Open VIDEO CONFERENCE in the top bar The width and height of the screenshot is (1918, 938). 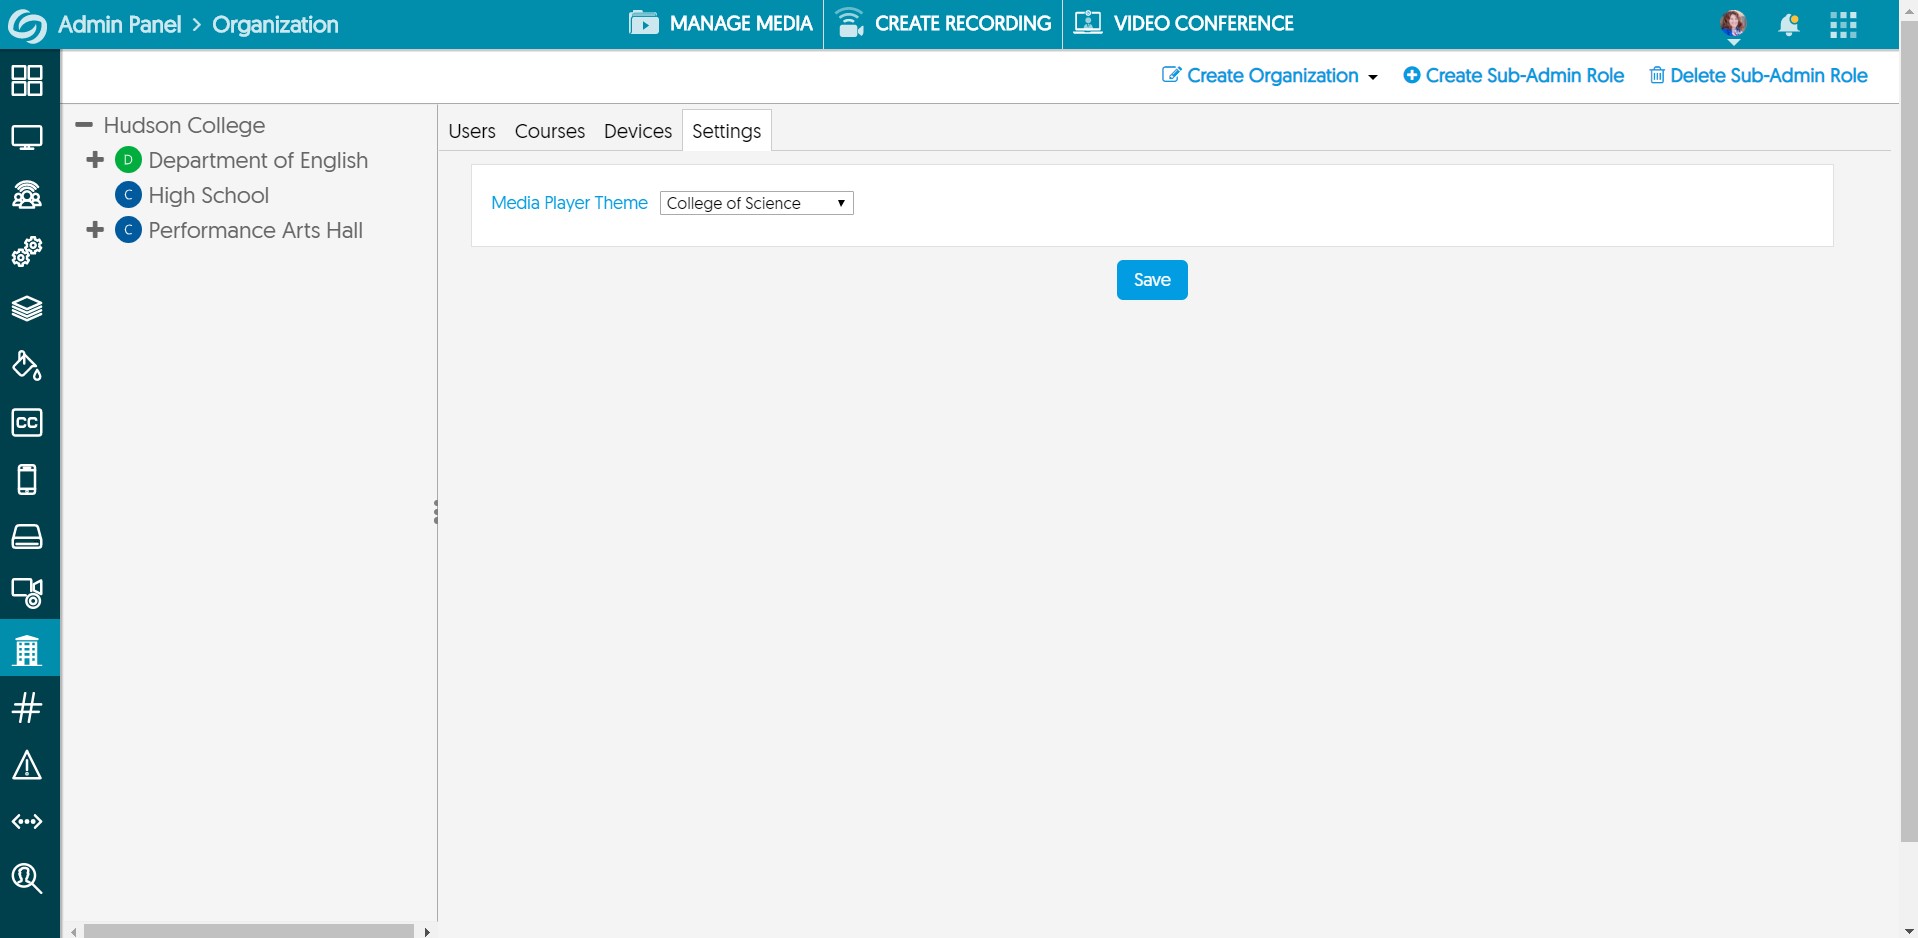tap(1184, 24)
